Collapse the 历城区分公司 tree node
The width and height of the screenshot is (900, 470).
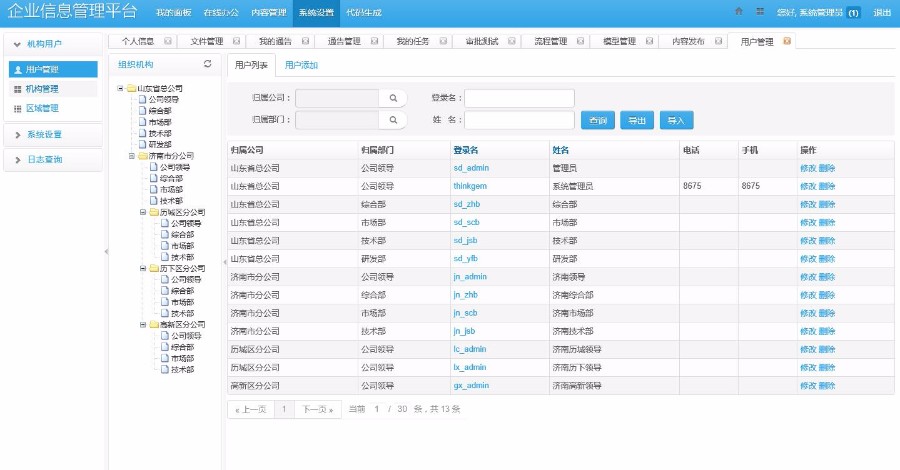143,212
